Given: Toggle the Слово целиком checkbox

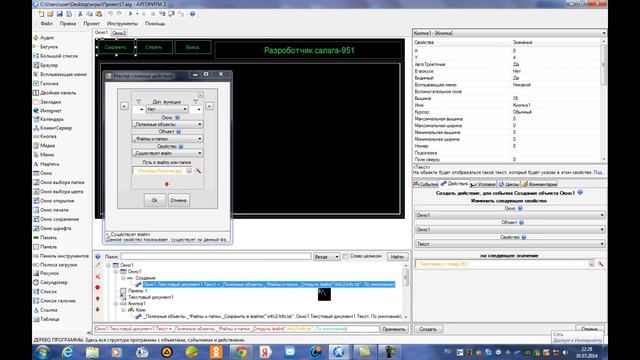Looking at the screenshot, I should (x=346, y=256).
